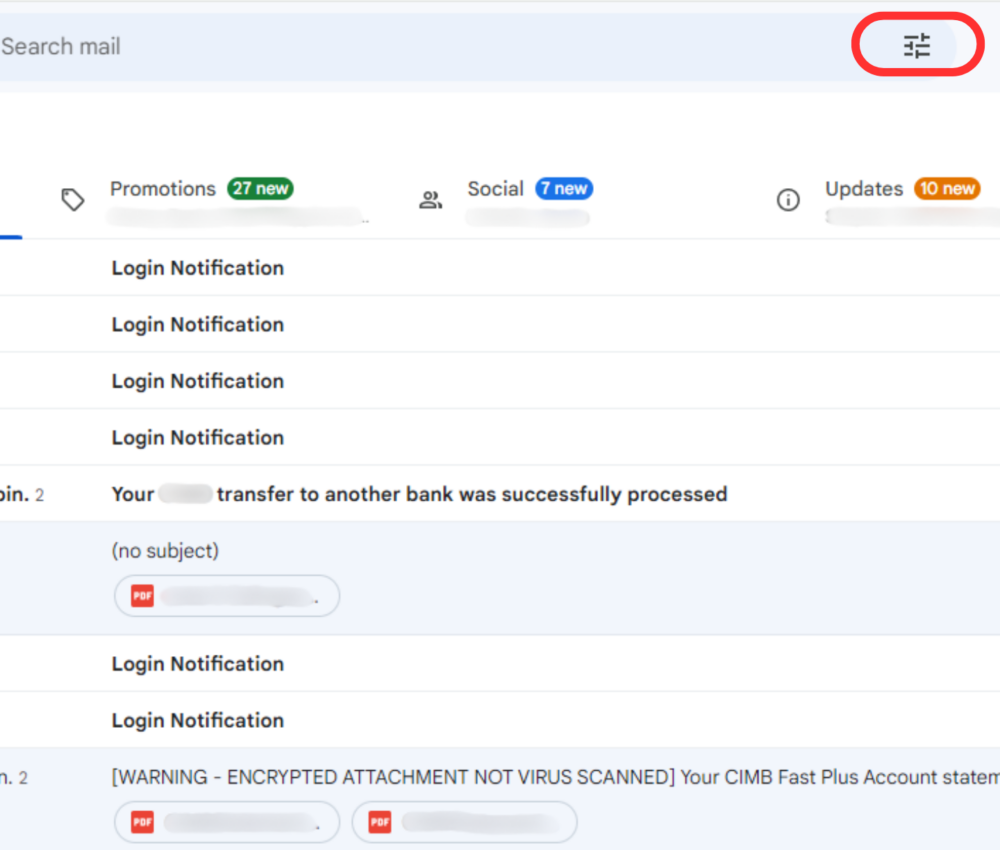Click the PDF icon on the no-subject attachment

pyautogui.click(x=140, y=595)
